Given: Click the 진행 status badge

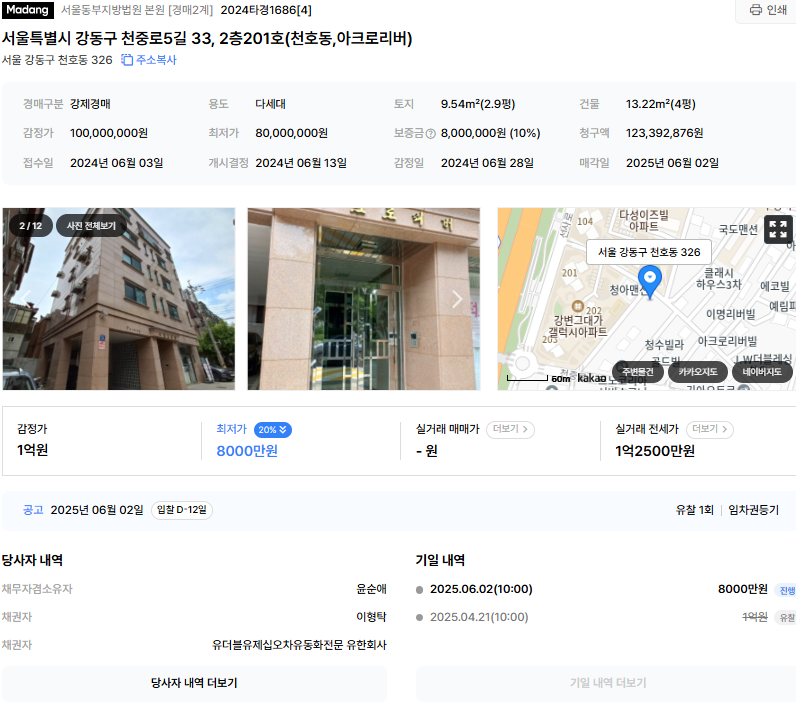Looking at the screenshot, I should click(x=786, y=590).
